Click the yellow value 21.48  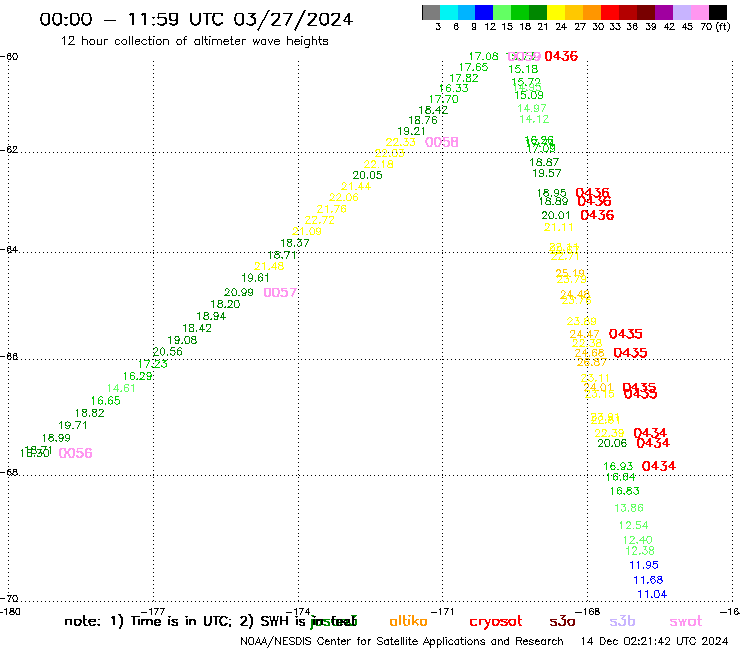pos(269,266)
